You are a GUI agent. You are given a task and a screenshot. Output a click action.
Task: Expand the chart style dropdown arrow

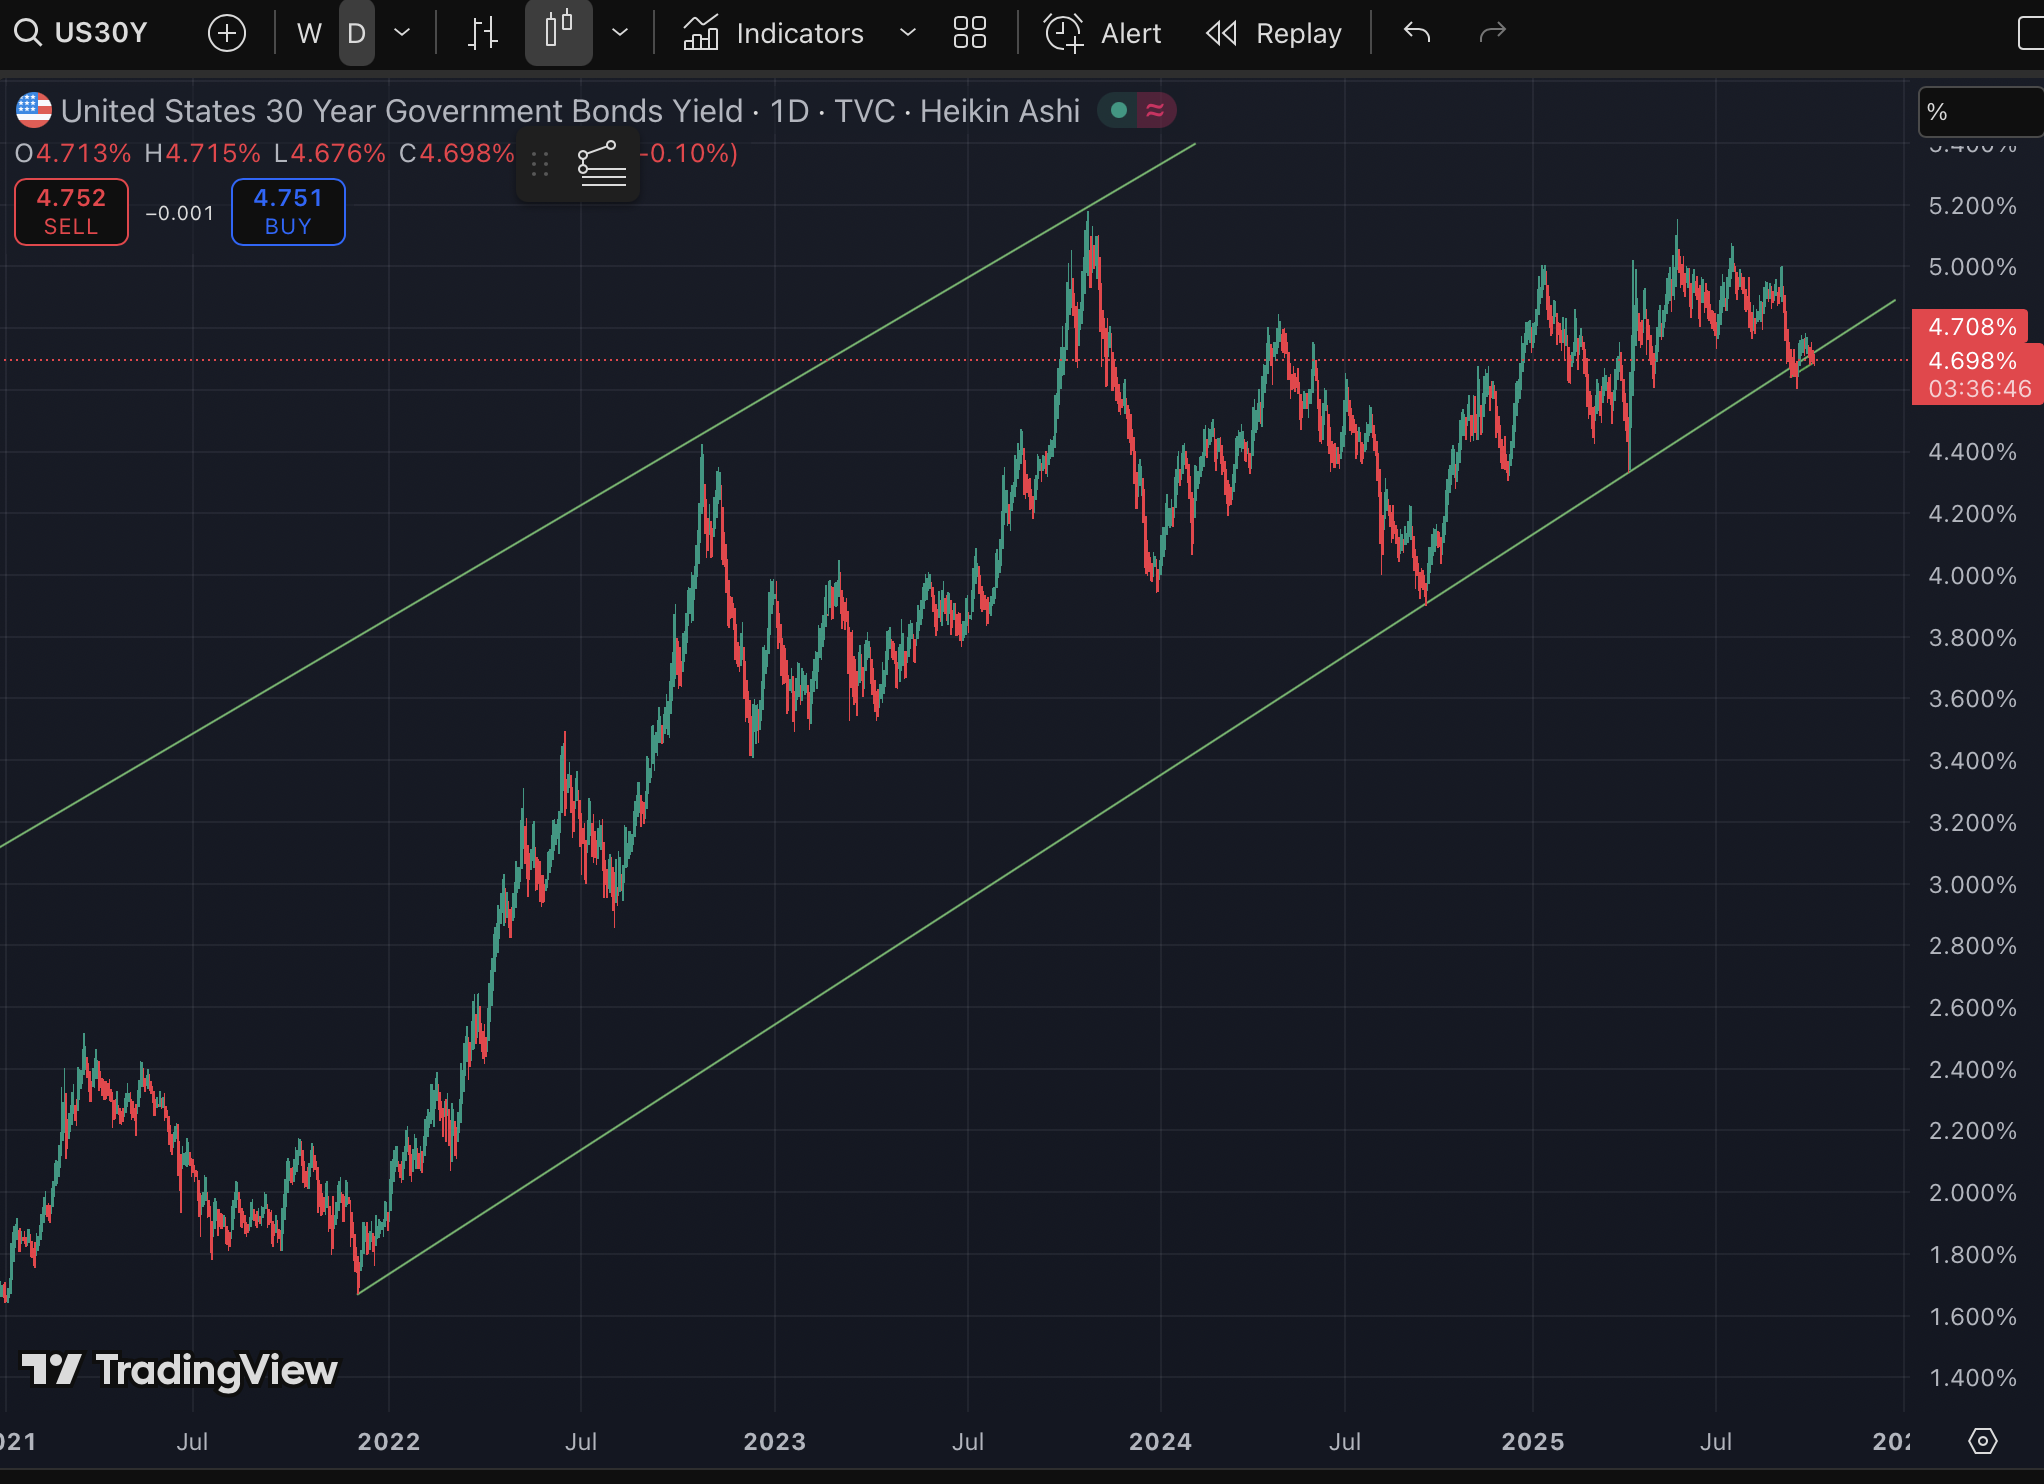point(620,33)
